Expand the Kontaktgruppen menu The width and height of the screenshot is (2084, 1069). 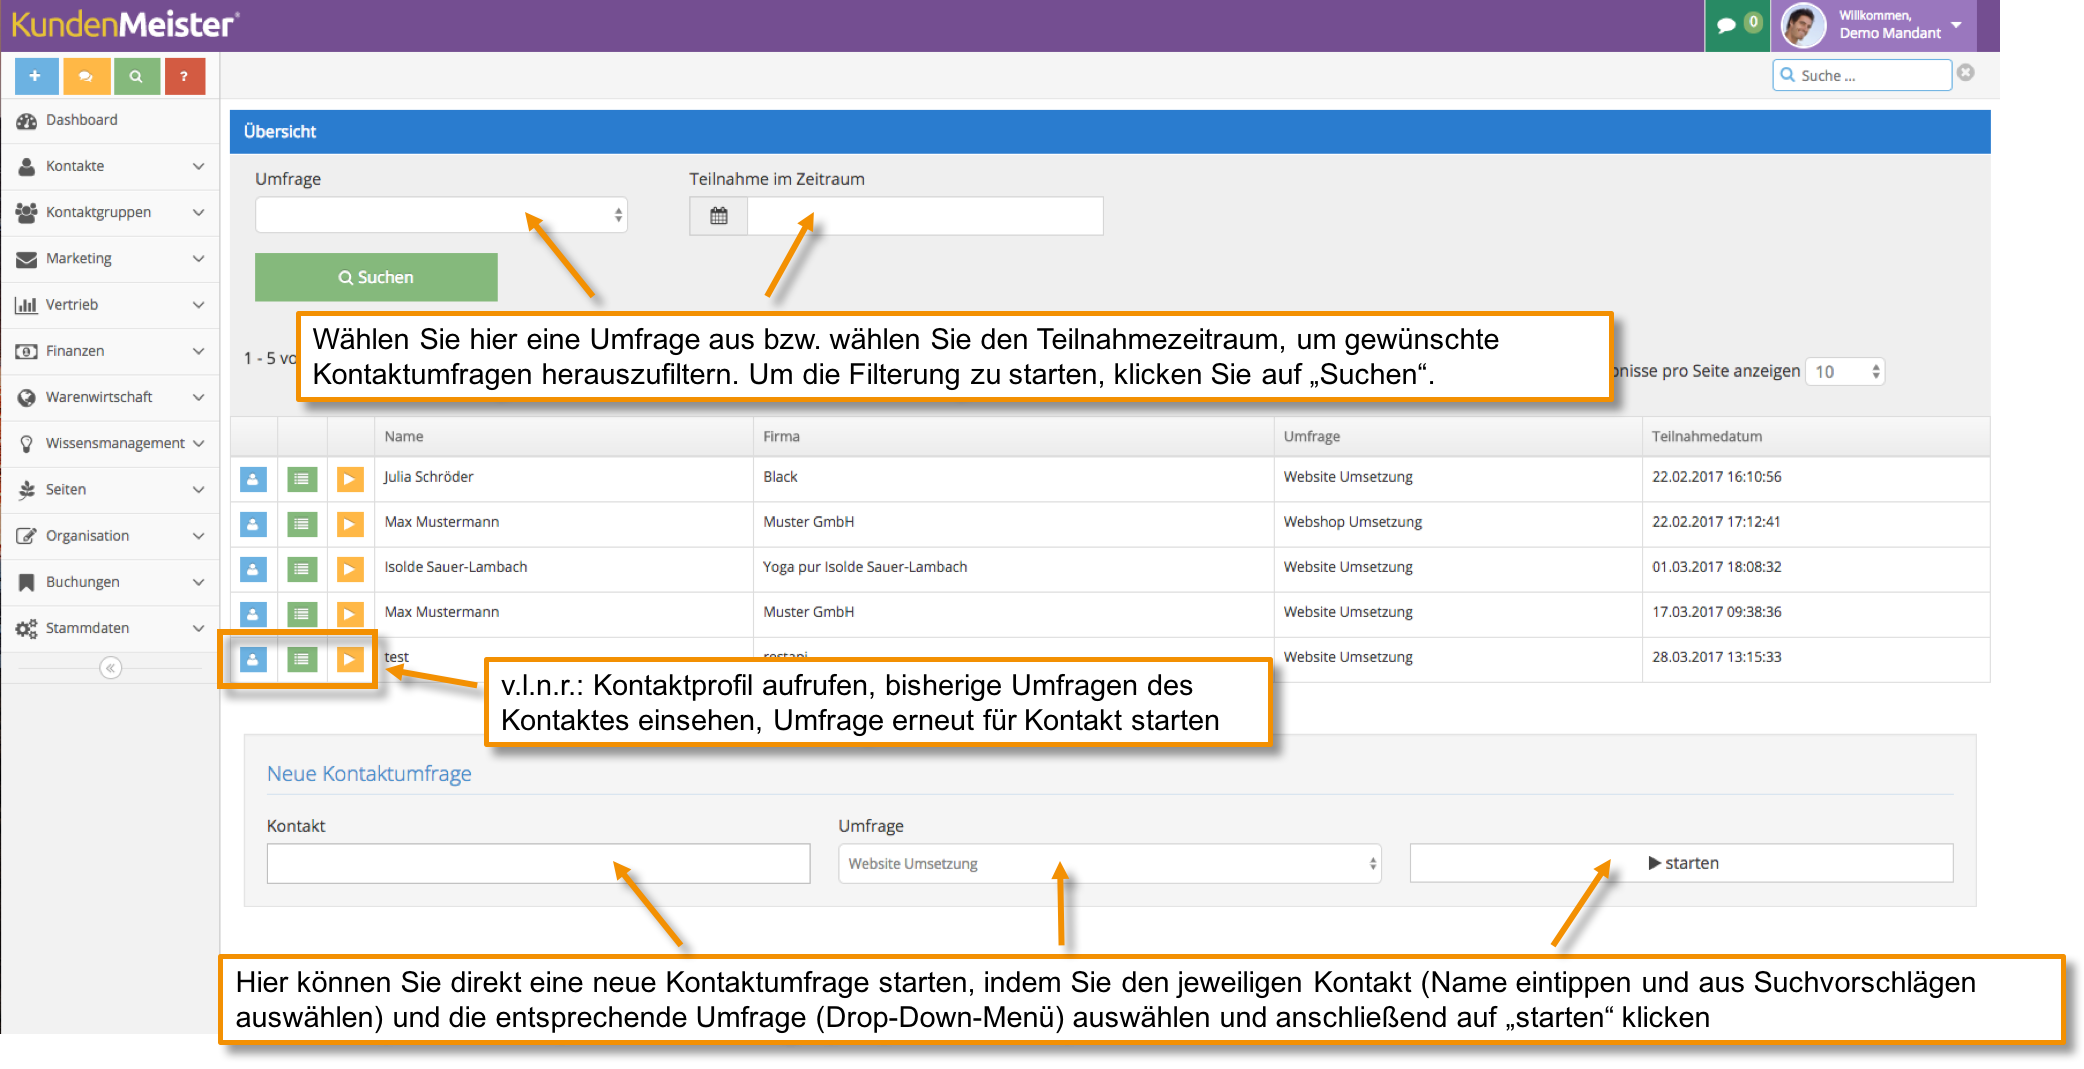click(110, 212)
